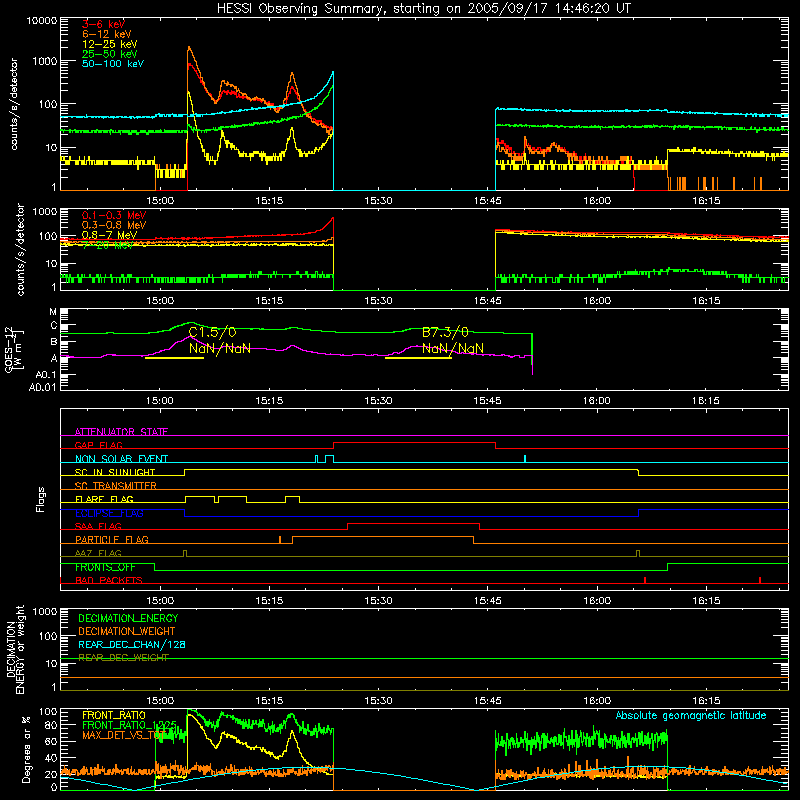Click the 'Absolute geomagnetic latitude' label

[x=691, y=715]
